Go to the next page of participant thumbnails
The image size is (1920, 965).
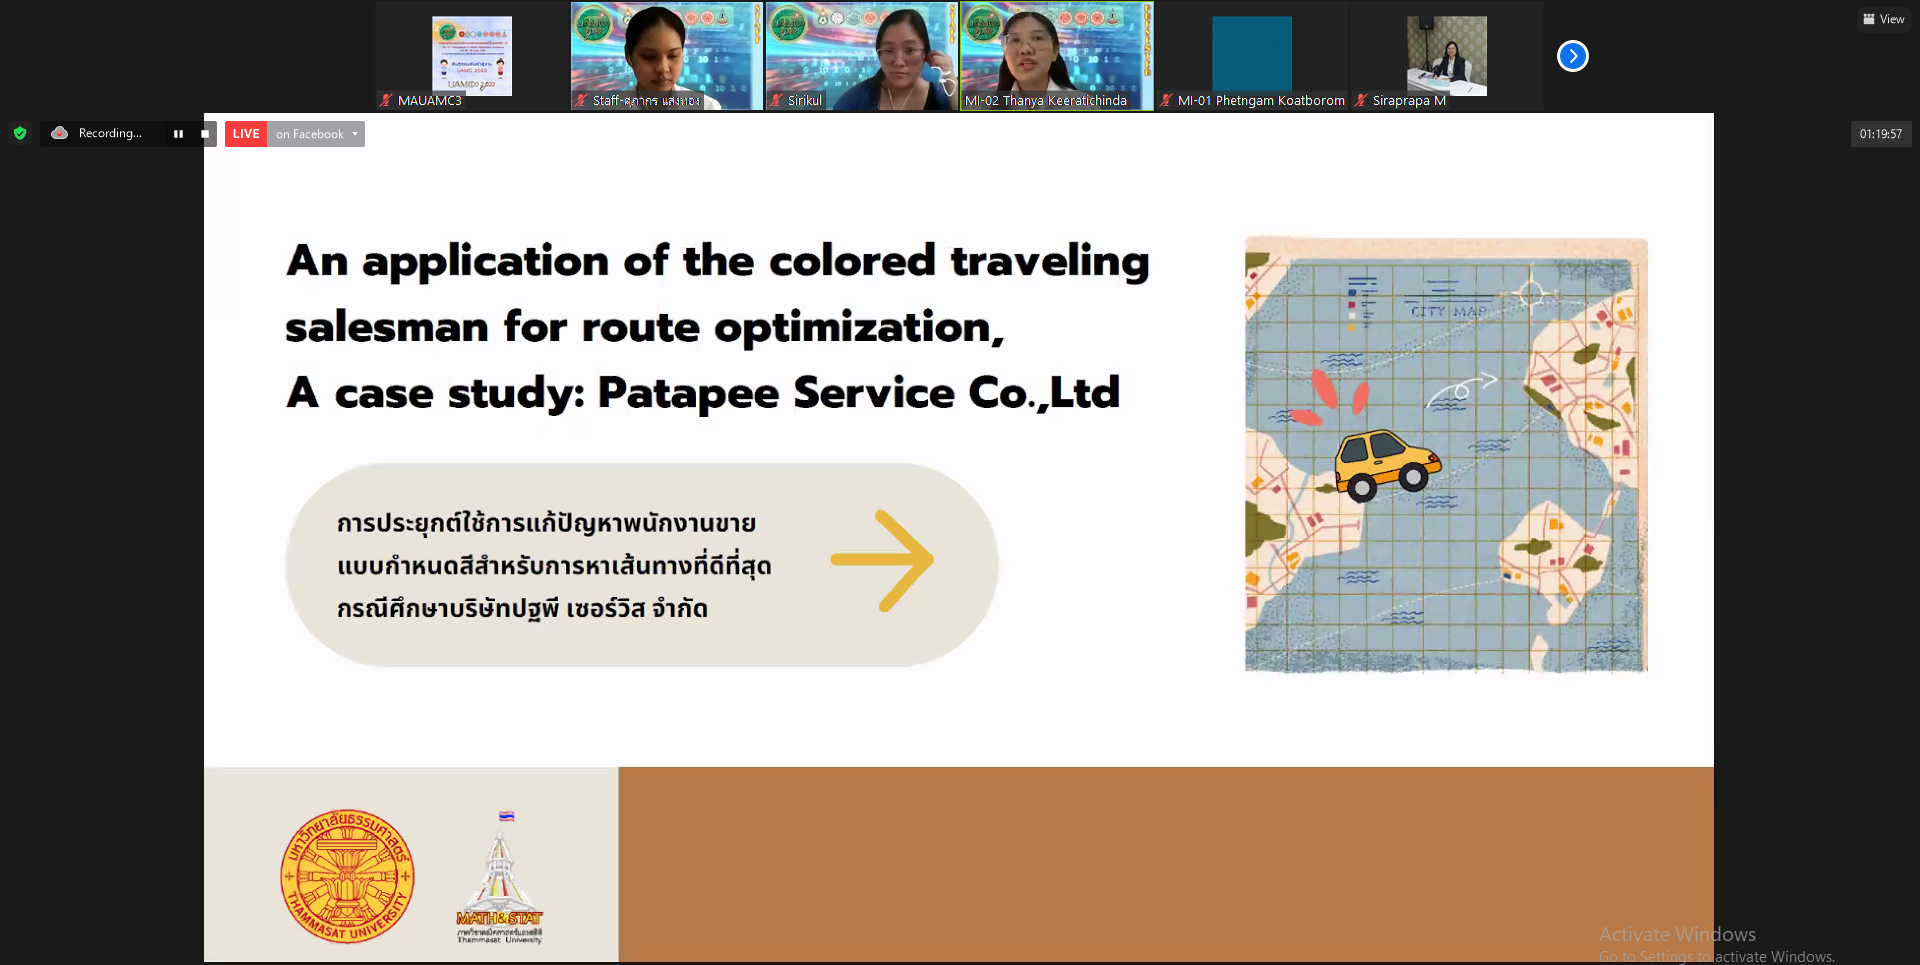pos(1572,56)
